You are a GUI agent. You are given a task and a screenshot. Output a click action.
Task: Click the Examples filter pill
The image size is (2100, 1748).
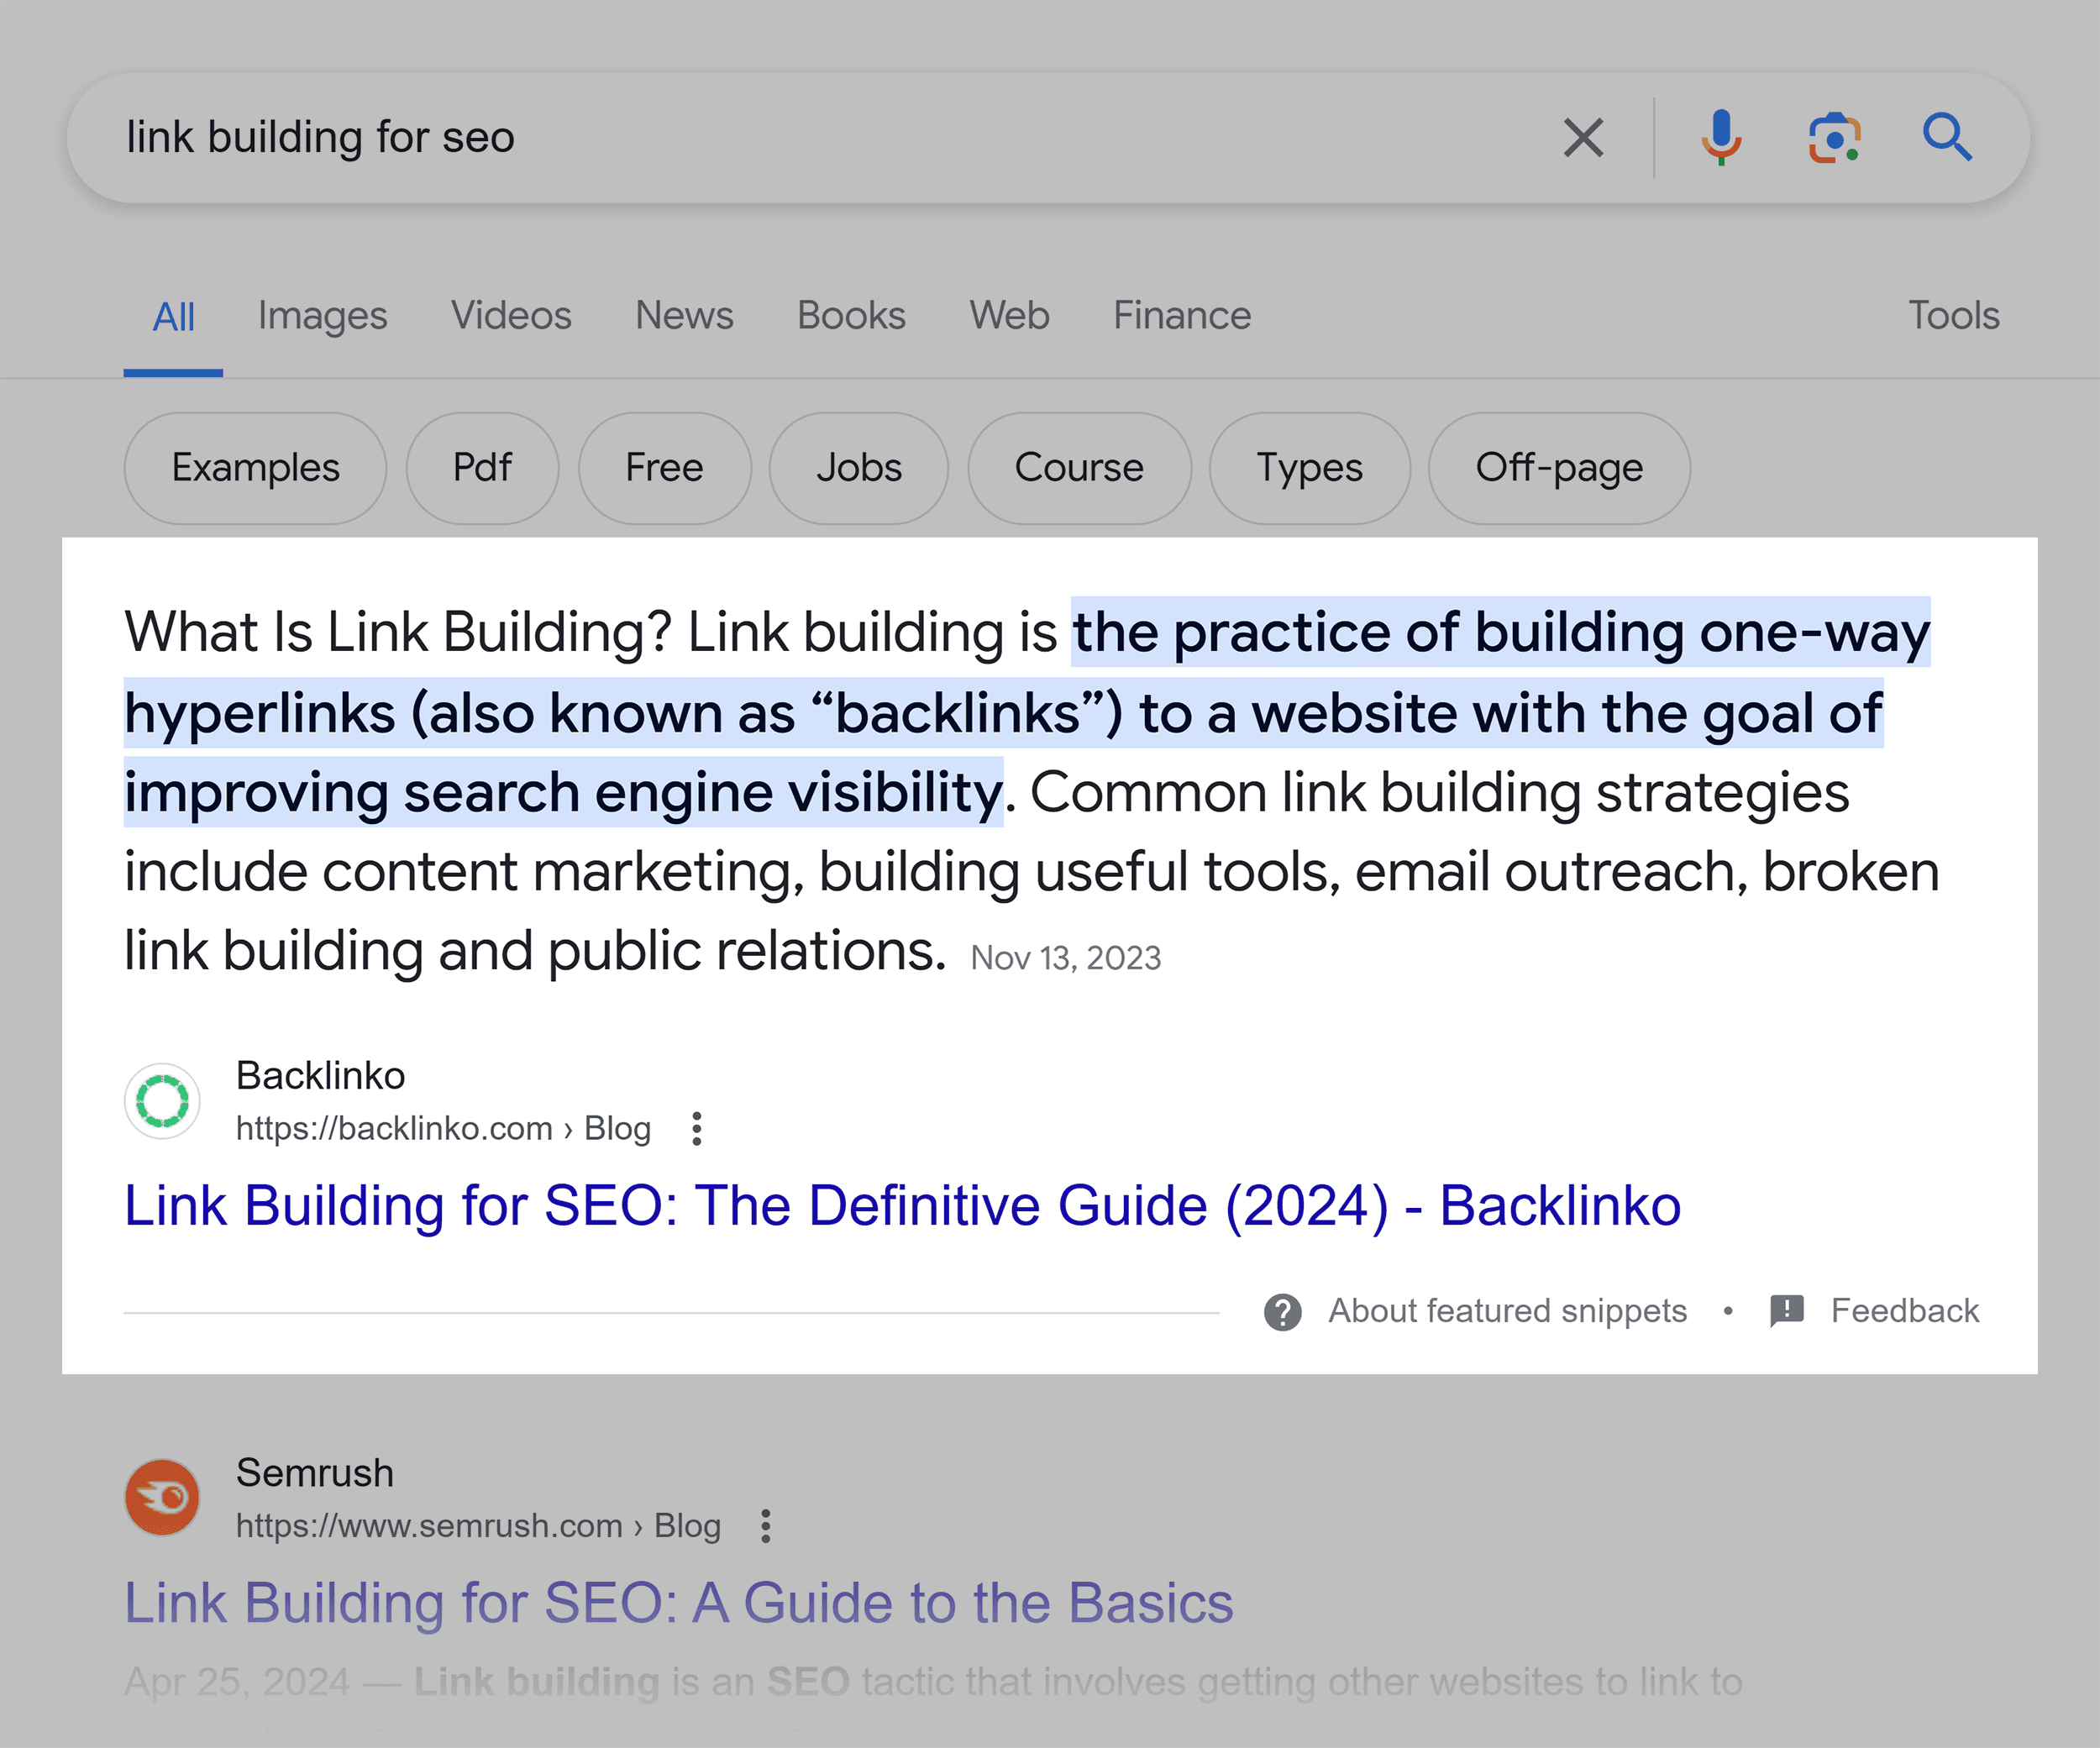tap(255, 466)
